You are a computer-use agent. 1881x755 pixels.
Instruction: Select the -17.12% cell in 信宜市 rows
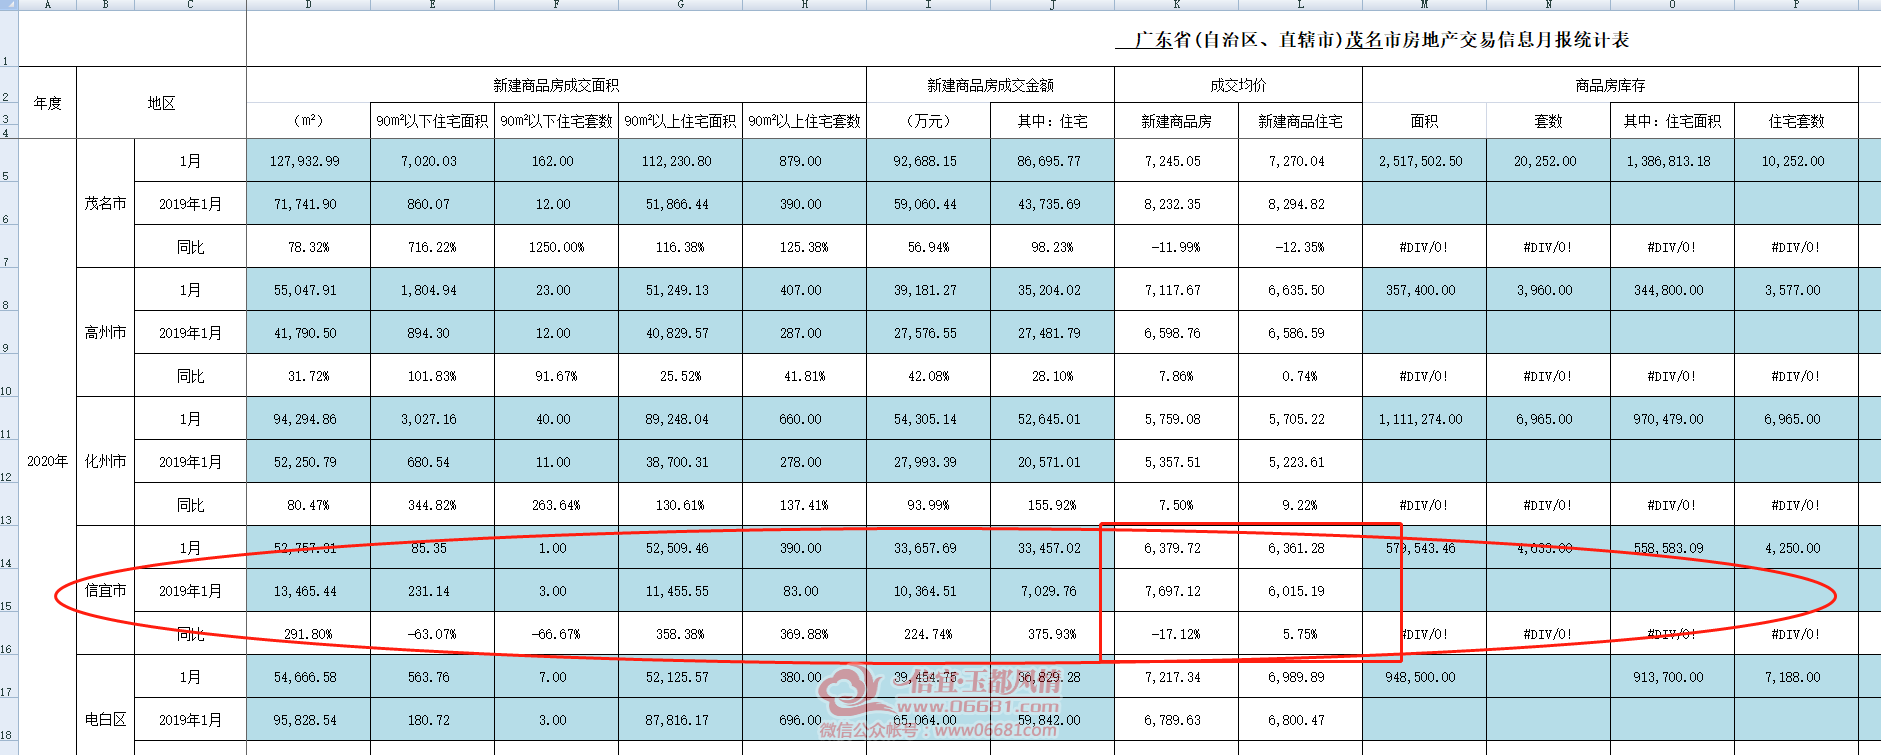[x=1176, y=633]
